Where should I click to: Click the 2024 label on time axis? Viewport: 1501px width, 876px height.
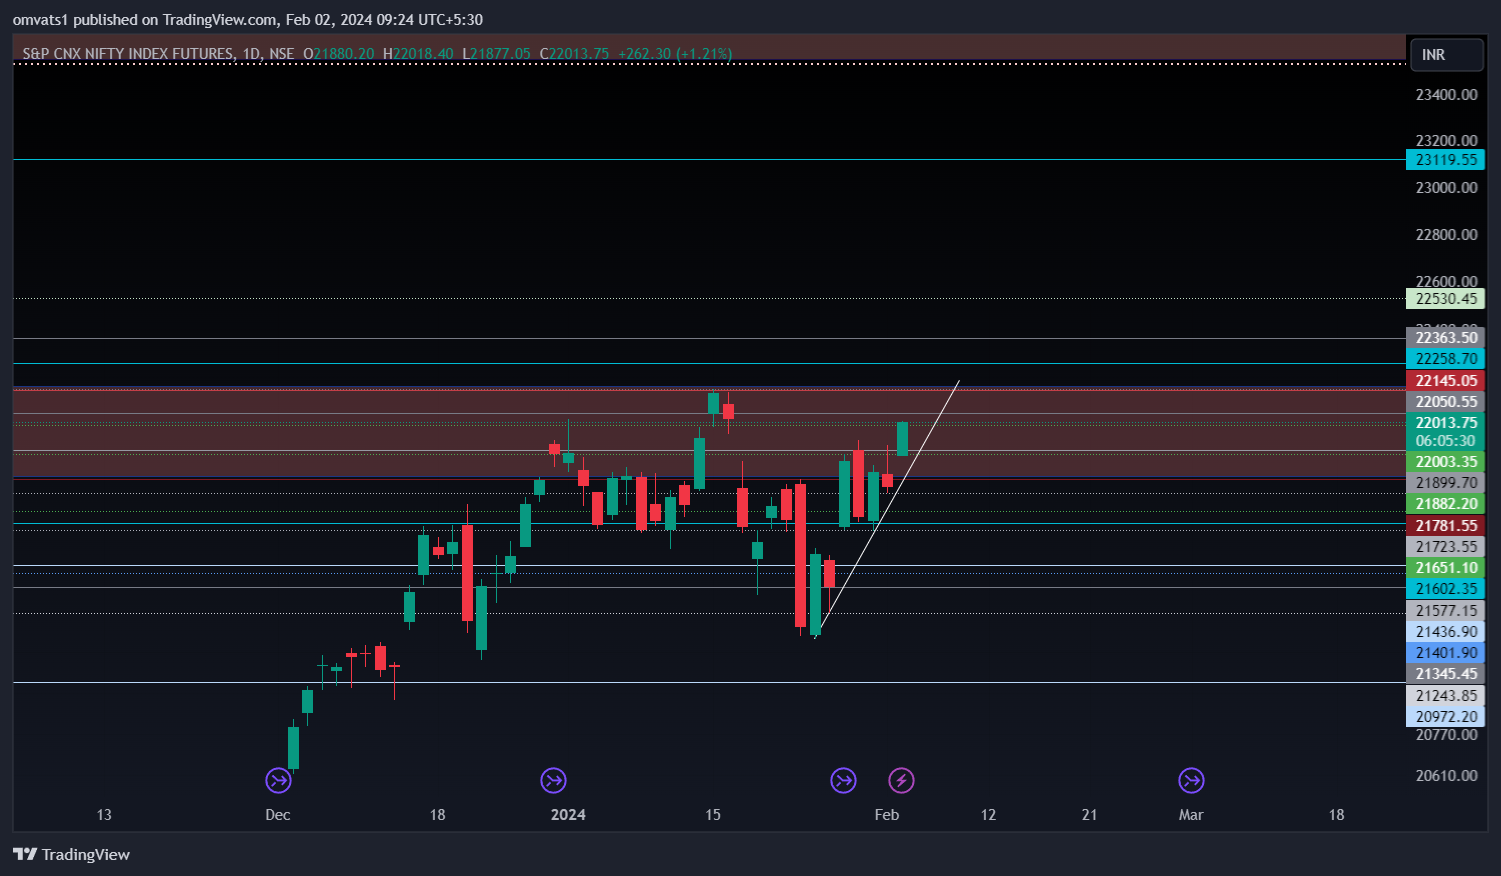coord(568,815)
